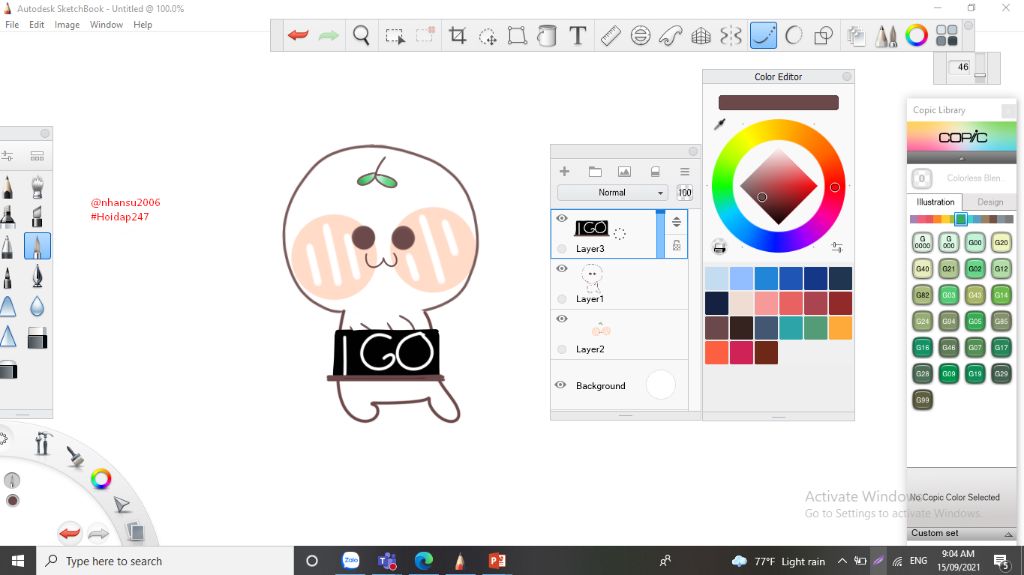Show hidden system tray icons
Viewport: 1024px width, 575px height.
click(x=842, y=561)
